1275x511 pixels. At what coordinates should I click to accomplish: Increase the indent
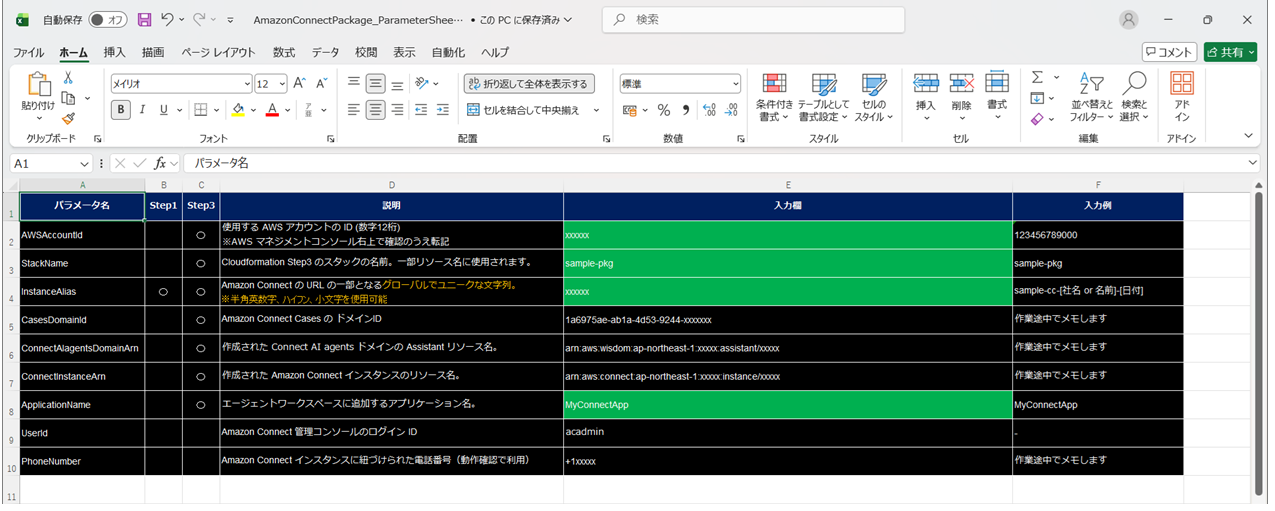(x=443, y=110)
